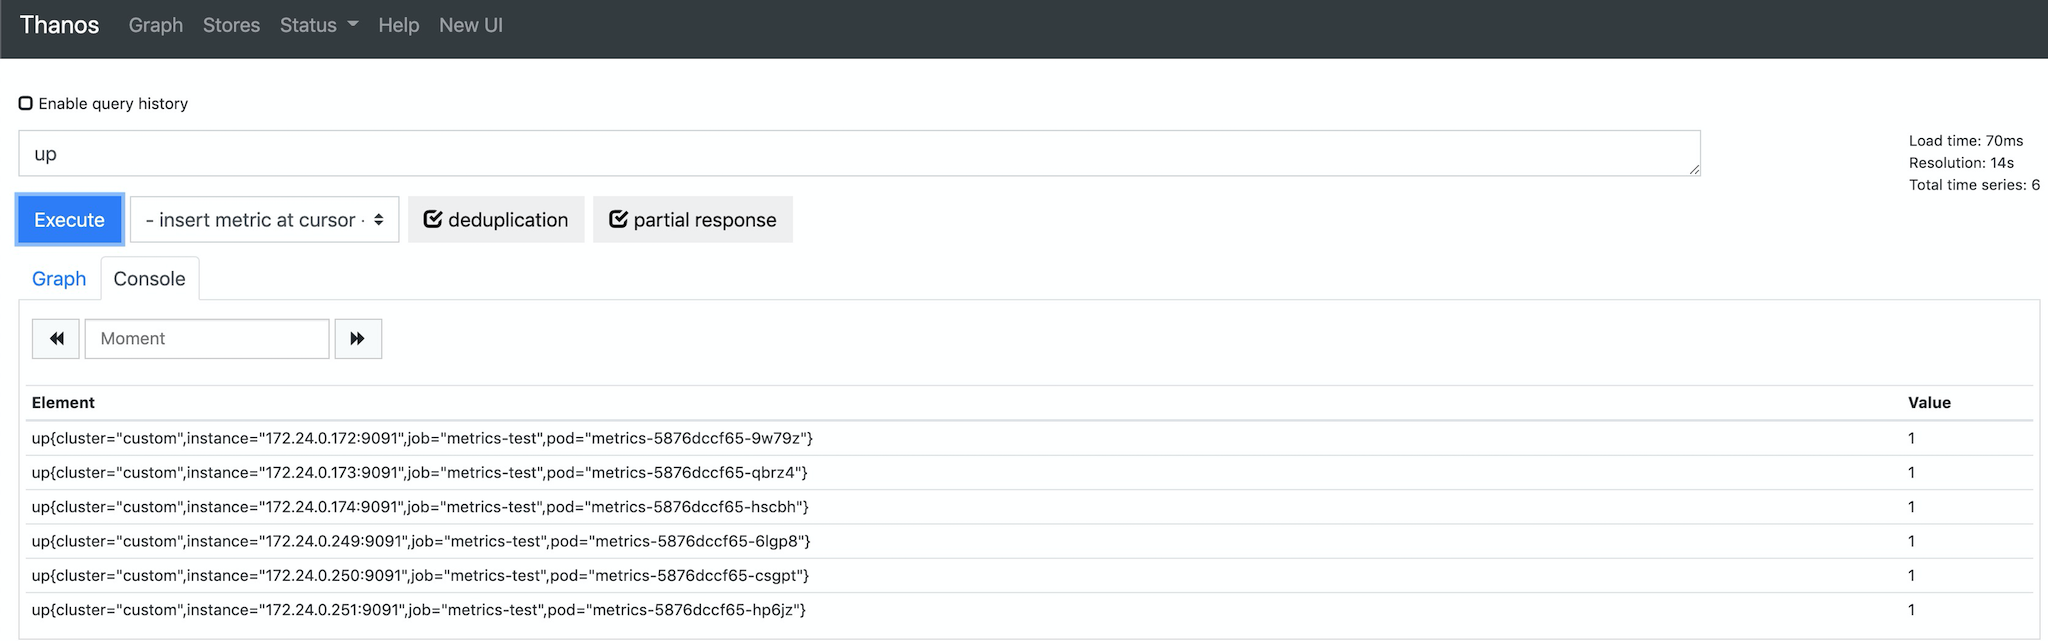This screenshot has width=2048, height=641.
Task: Select the Console tab
Action: (x=150, y=279)
